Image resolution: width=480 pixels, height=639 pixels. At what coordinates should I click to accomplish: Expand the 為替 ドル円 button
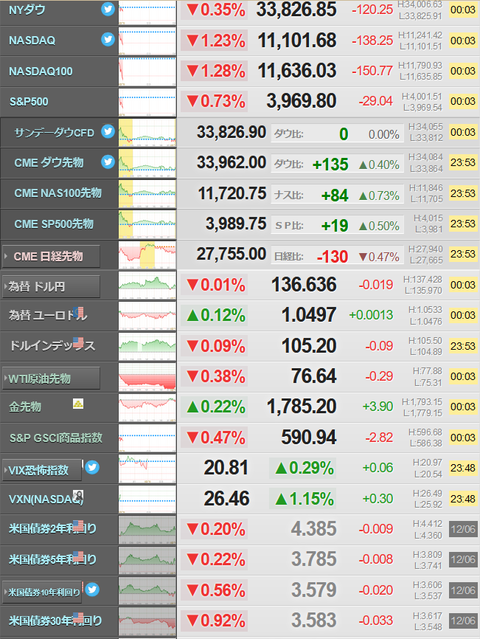click(51, 286)
